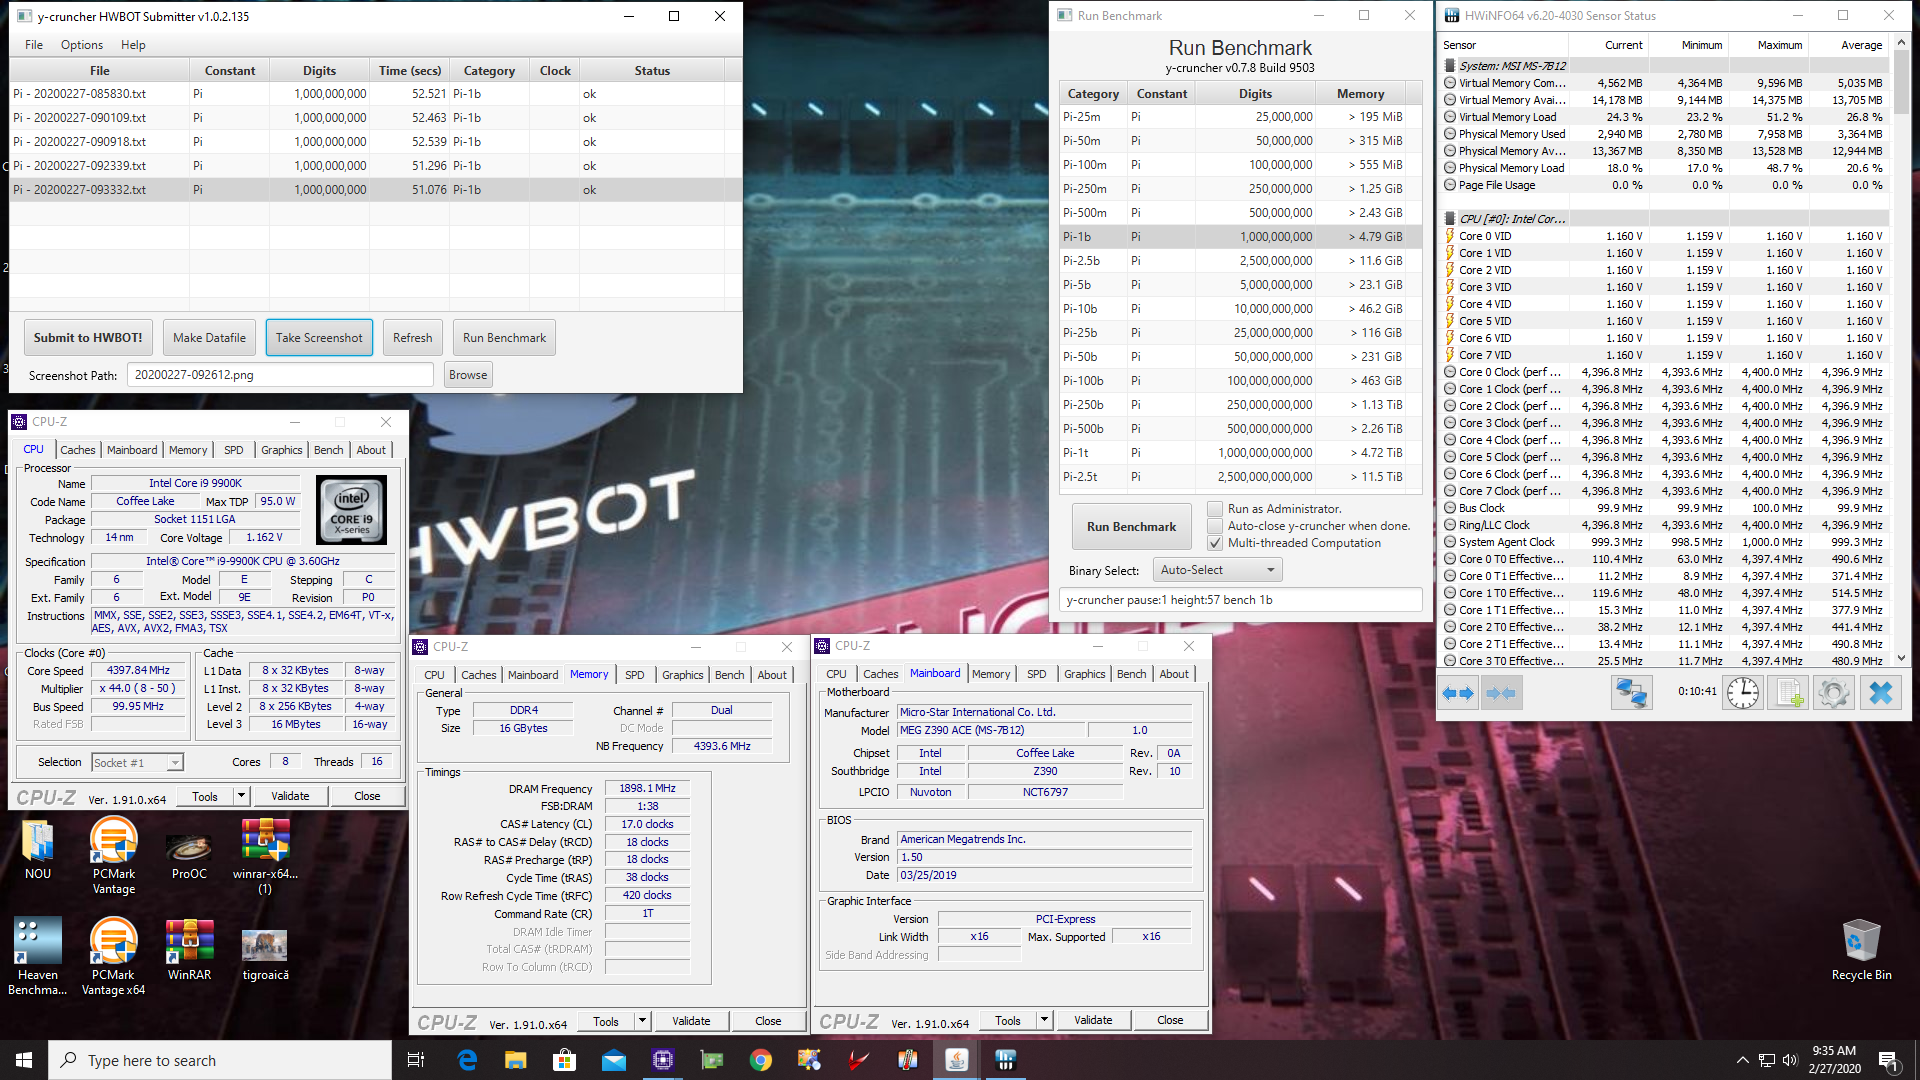Open Task View button on taskbar
Viewport: 1920px width, 1080px height.
(416, 1060)
